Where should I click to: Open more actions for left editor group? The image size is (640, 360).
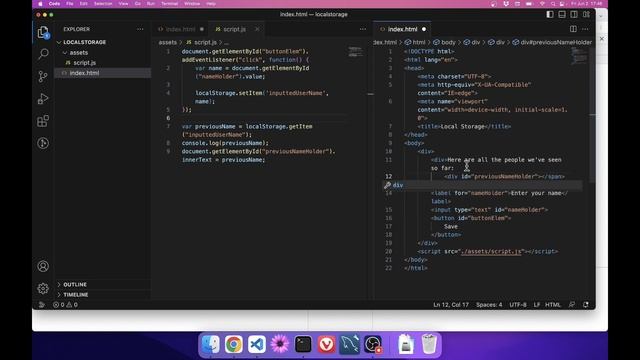(362, 29)
